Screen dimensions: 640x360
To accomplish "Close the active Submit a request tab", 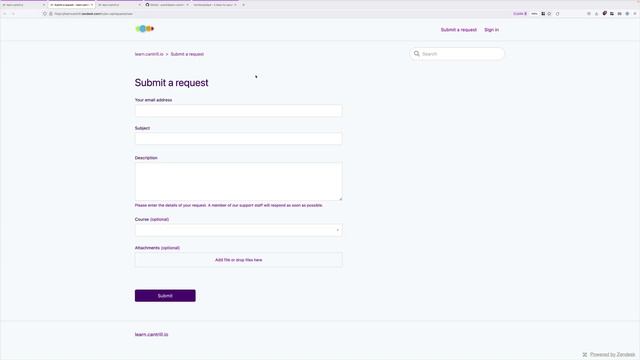I will pyautogui.click(x=92, y=5).
